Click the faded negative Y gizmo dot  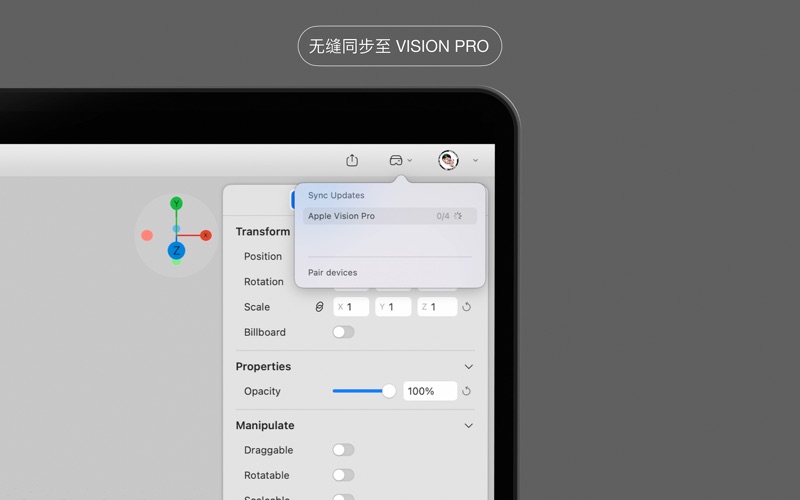(177, 262)
